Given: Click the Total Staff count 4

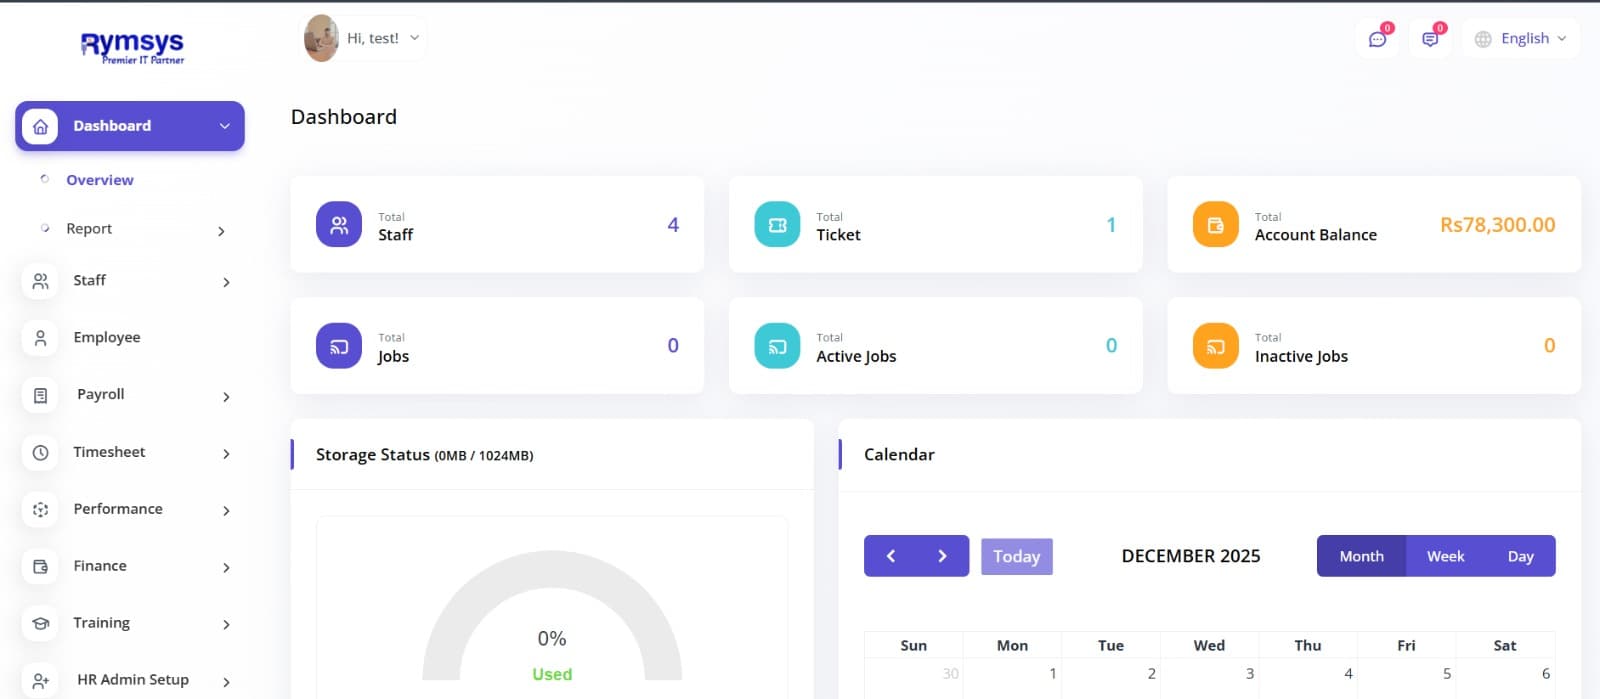Looking at the screenshot, I should (x=673, y=225).
